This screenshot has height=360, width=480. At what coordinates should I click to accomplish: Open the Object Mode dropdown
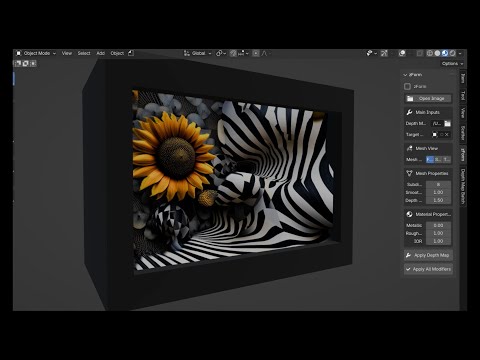[x=36, y=53]
